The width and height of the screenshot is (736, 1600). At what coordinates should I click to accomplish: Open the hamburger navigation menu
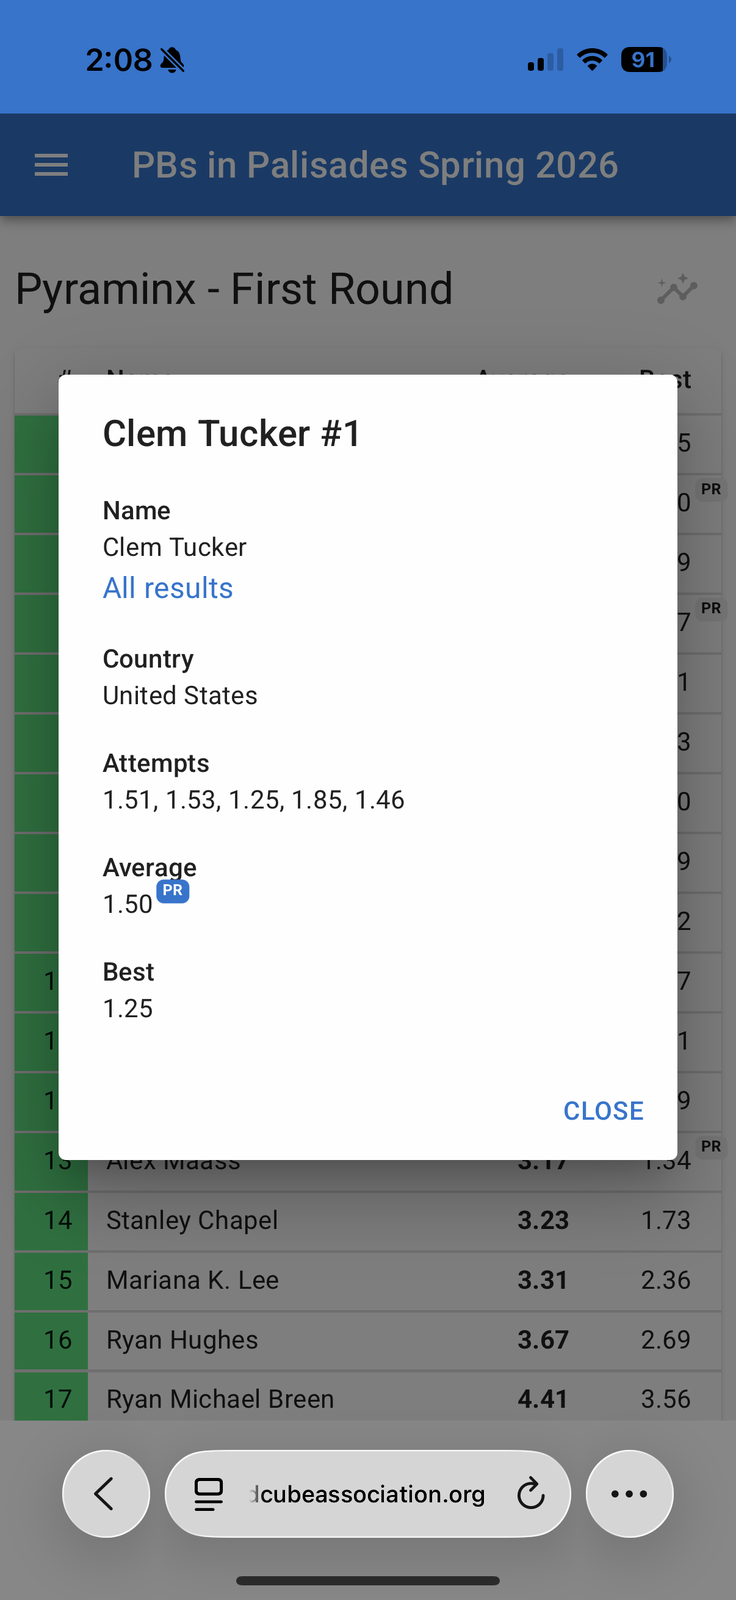pyautogui.click(x=51, y=165)
